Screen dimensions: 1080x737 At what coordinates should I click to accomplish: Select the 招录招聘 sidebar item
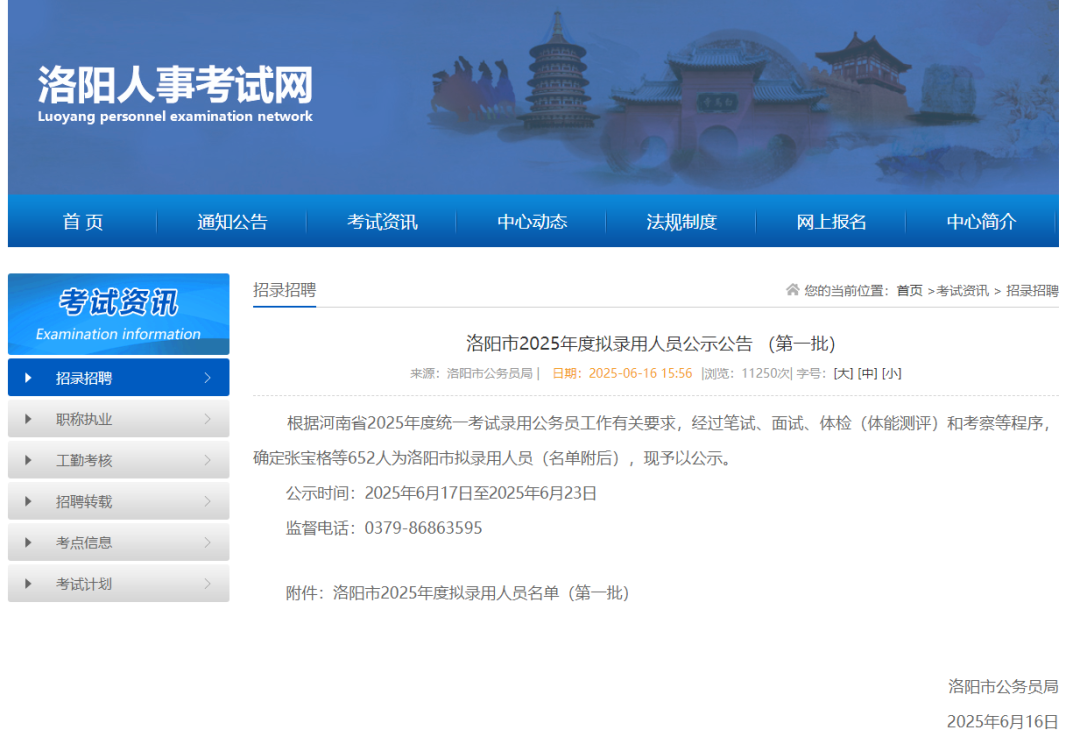click(x=118, y=377)
